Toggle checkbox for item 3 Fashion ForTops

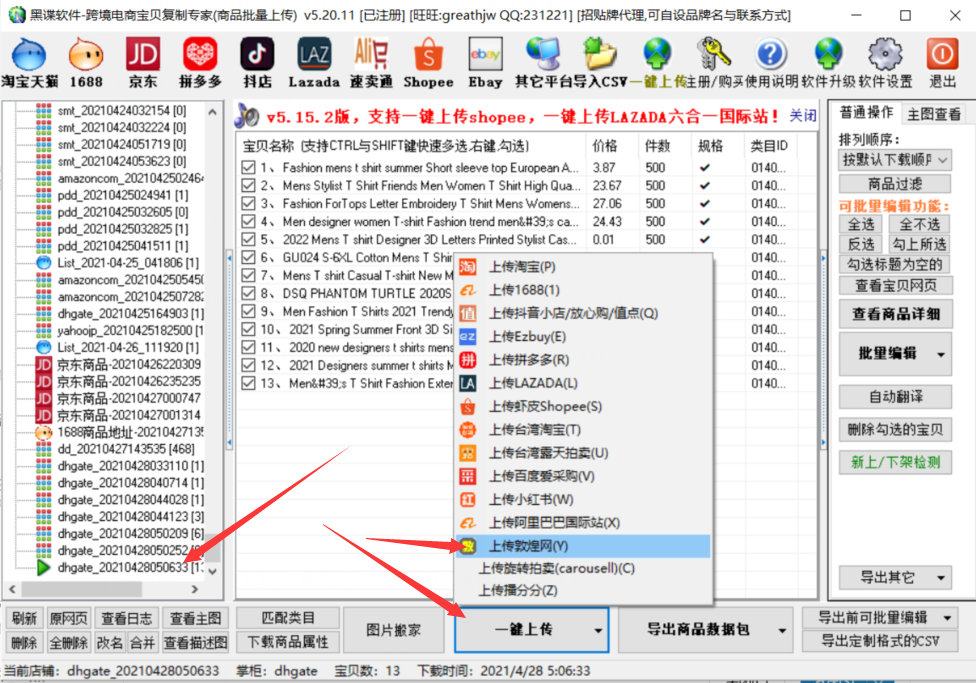click(x=248, y=204)
